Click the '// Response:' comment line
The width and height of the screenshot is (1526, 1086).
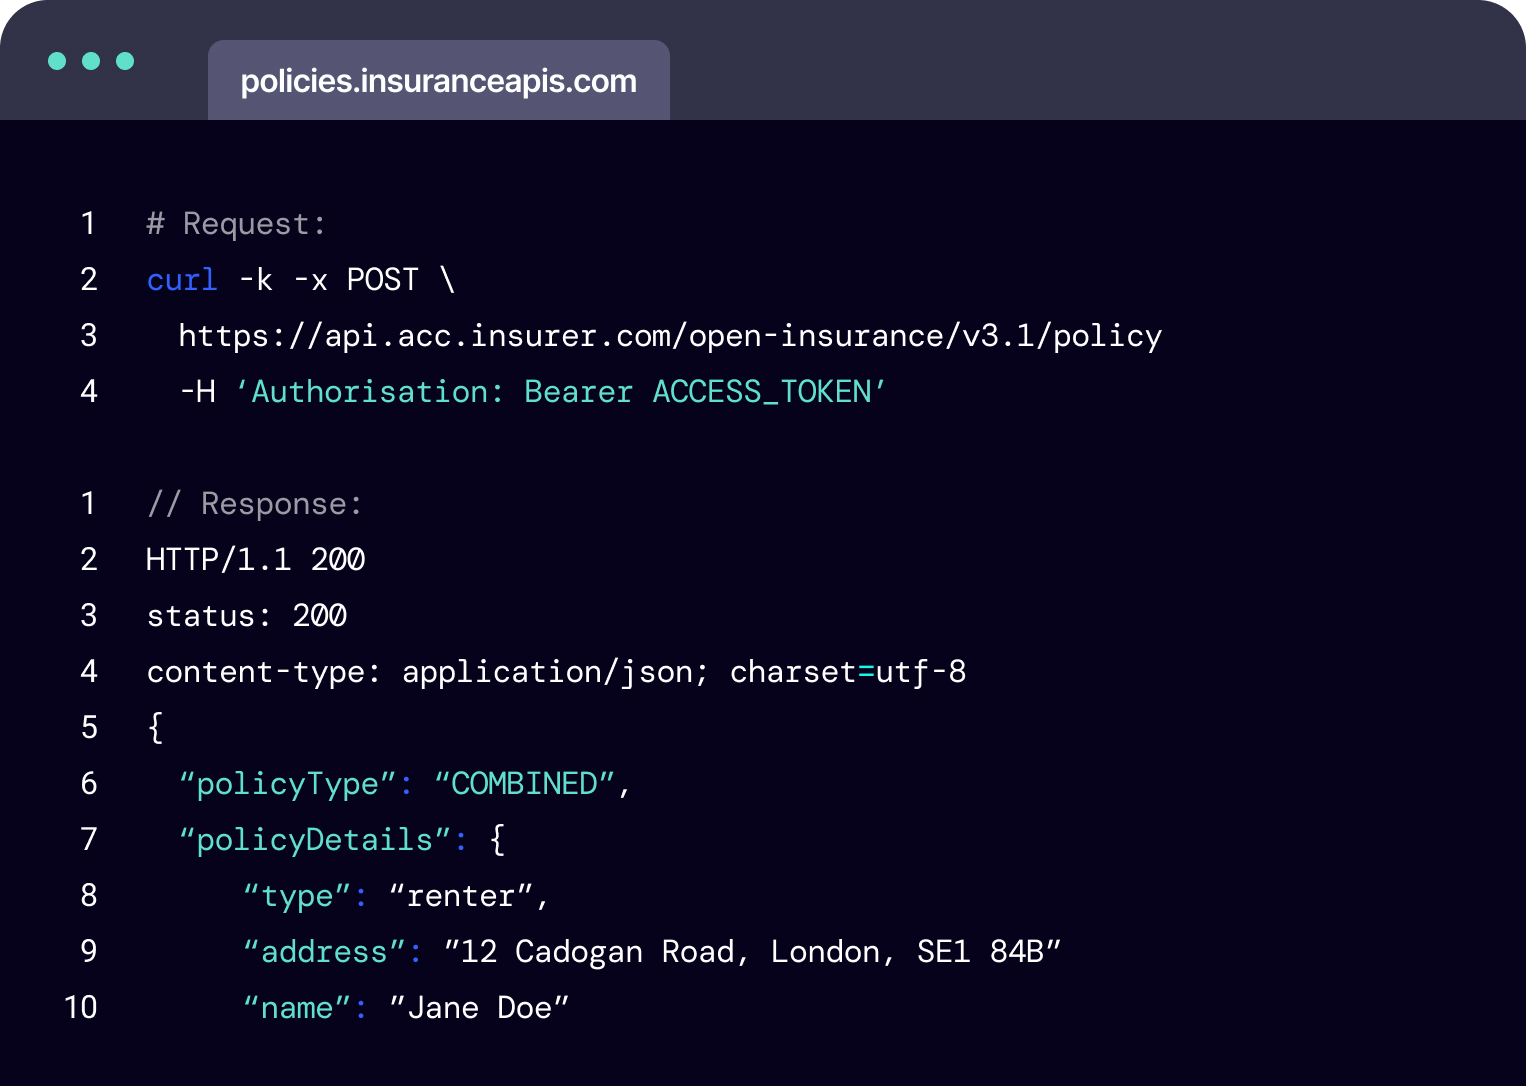click(254, 504)
